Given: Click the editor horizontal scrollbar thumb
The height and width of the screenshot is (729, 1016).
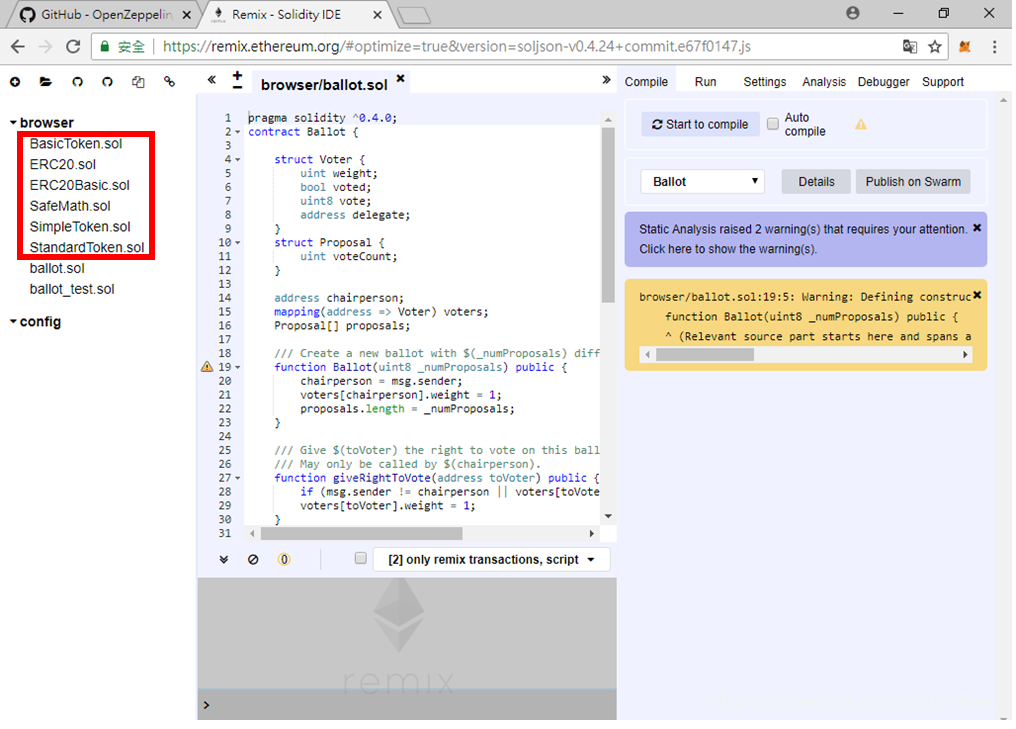Looking at the screenshot, I should [362, 533].
